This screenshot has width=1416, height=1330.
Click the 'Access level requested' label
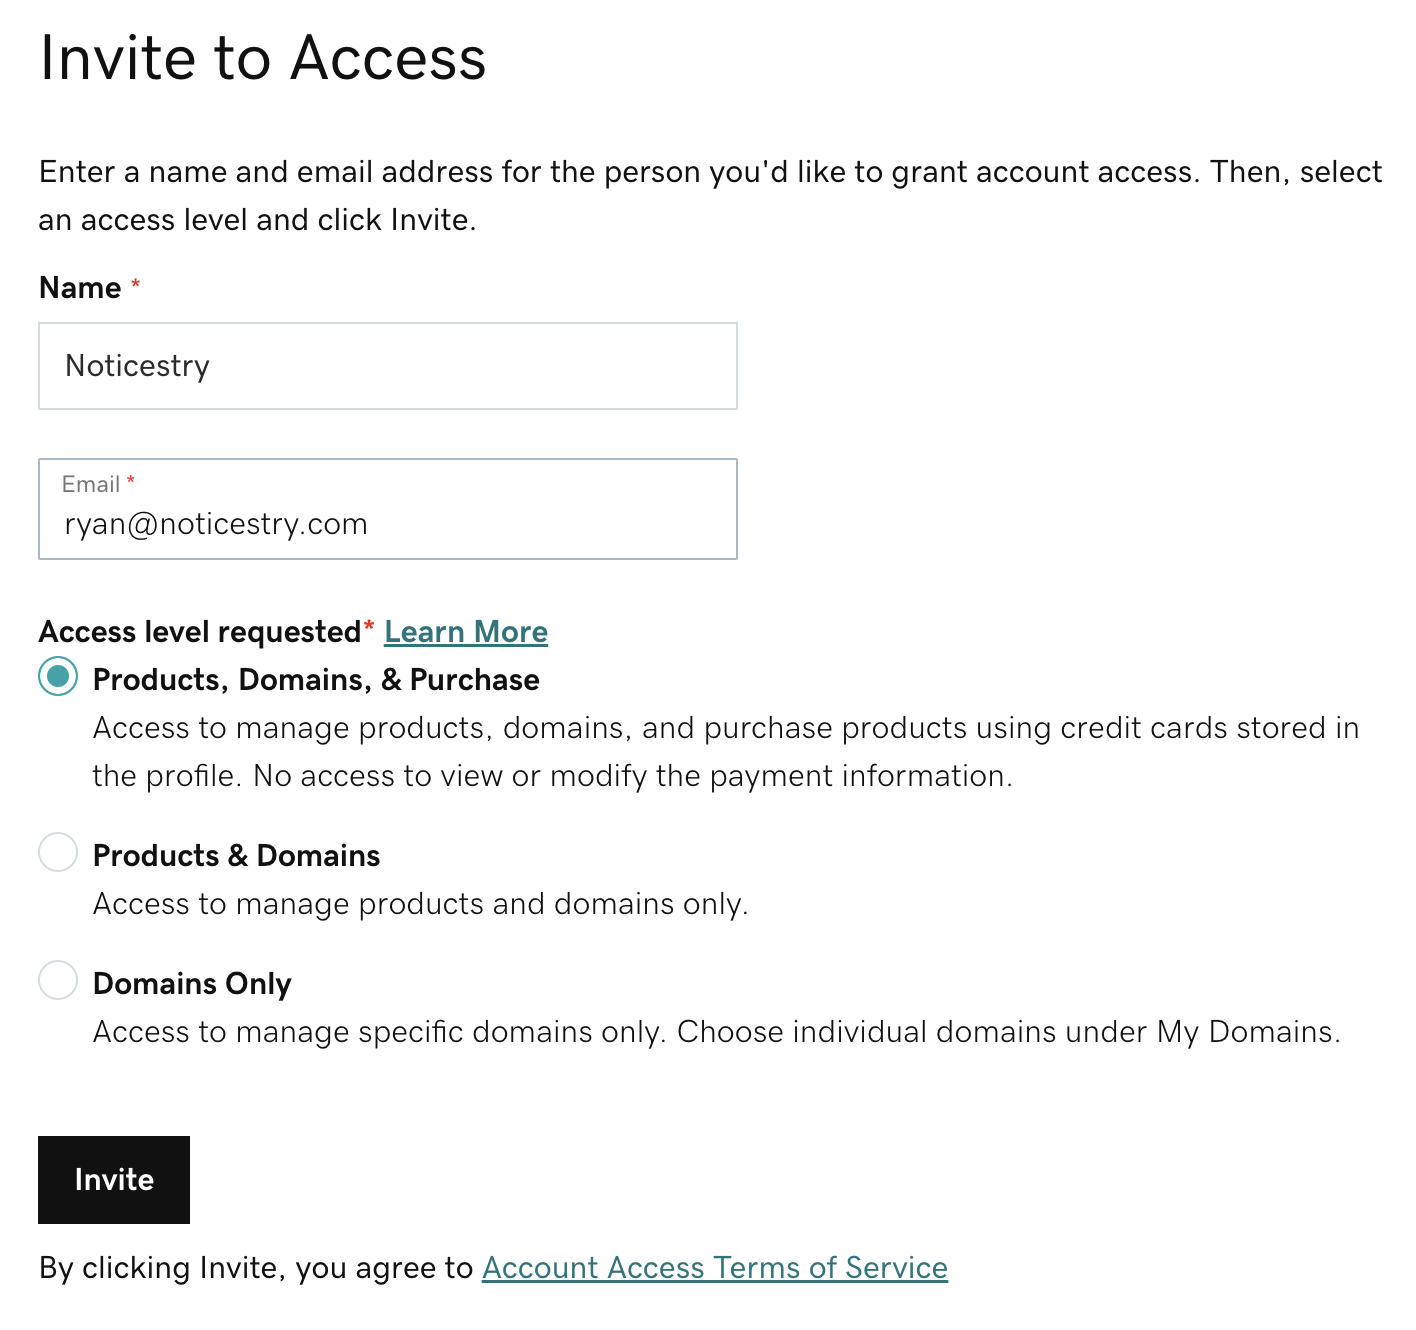click(200, 632)
